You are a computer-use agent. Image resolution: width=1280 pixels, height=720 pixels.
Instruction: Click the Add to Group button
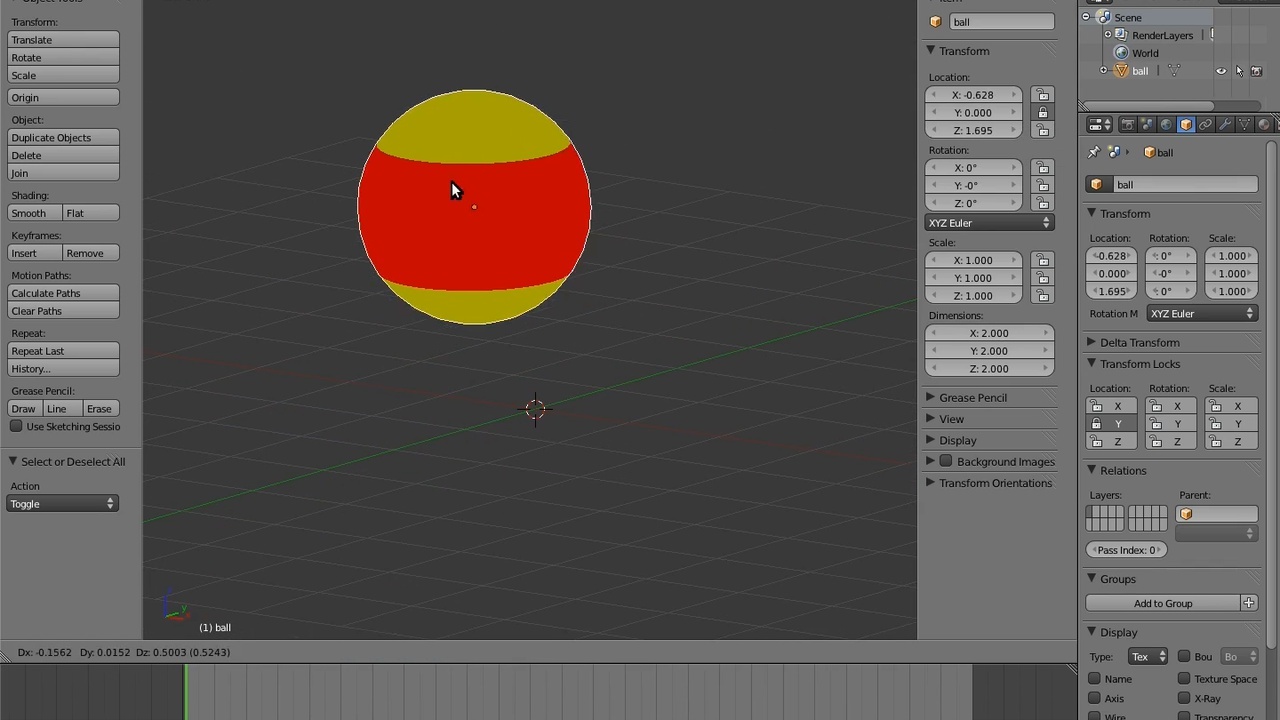pos(1163,603)
